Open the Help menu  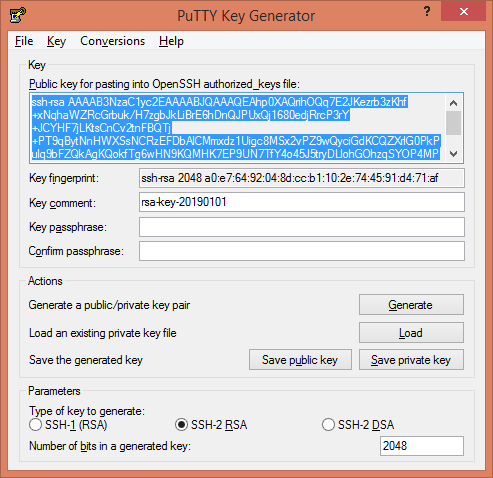pos(171,41)
